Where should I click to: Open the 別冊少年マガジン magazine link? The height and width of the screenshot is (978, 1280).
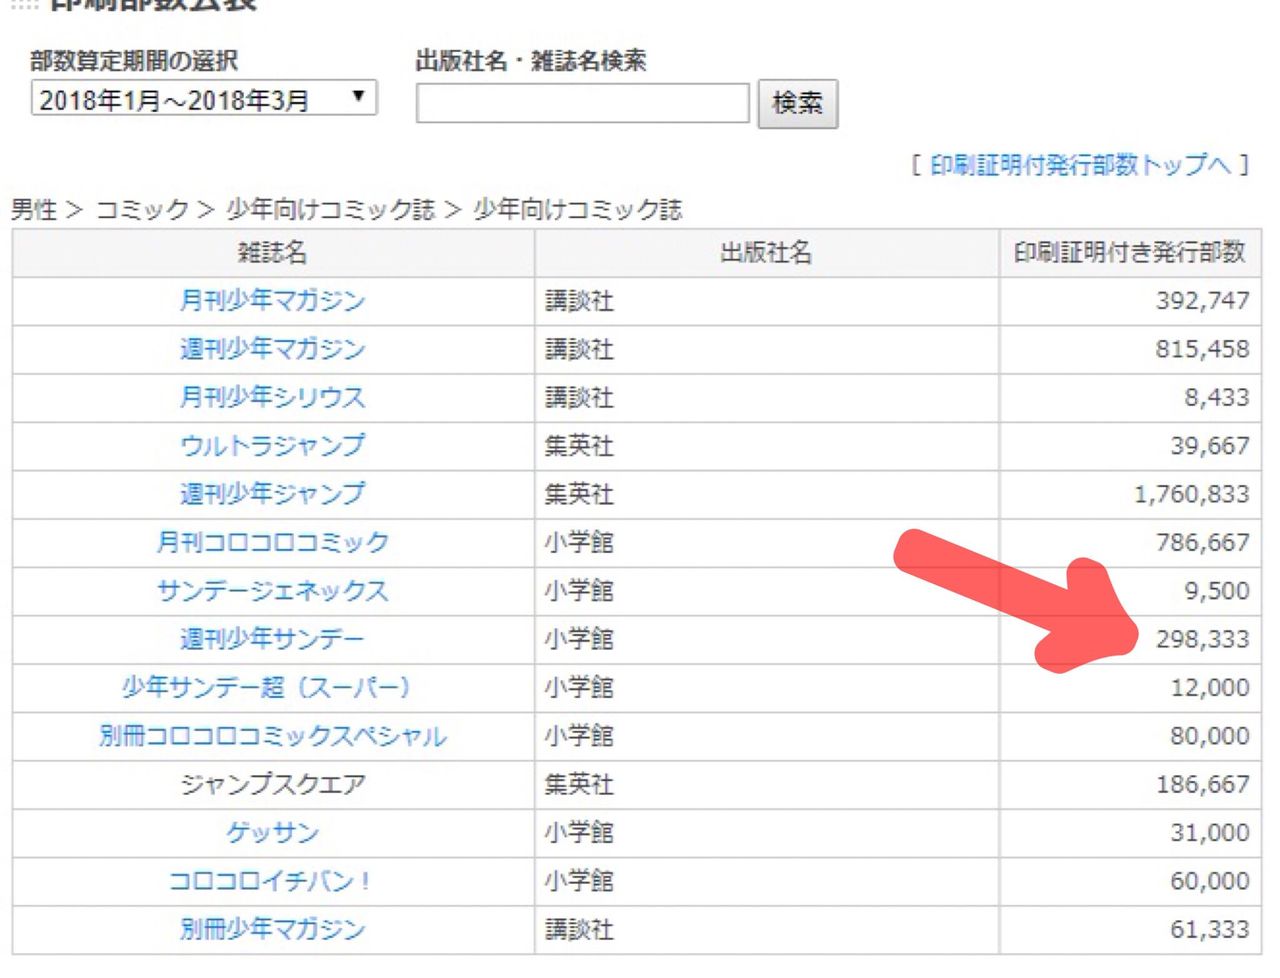(272, 929)
